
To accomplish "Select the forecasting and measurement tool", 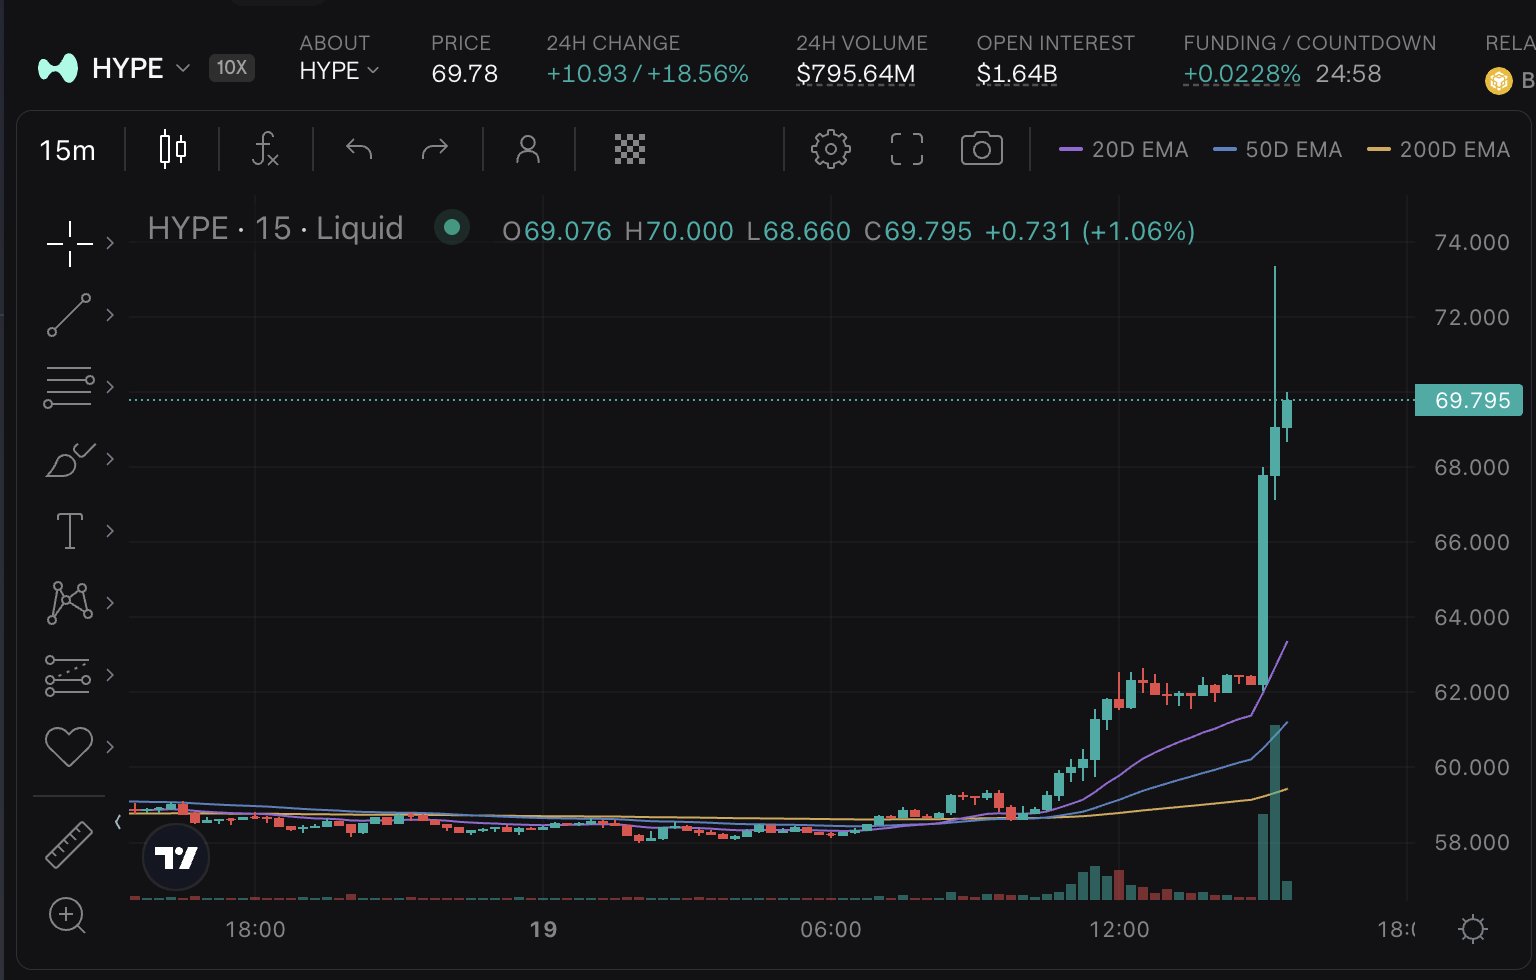I will 68,675.
